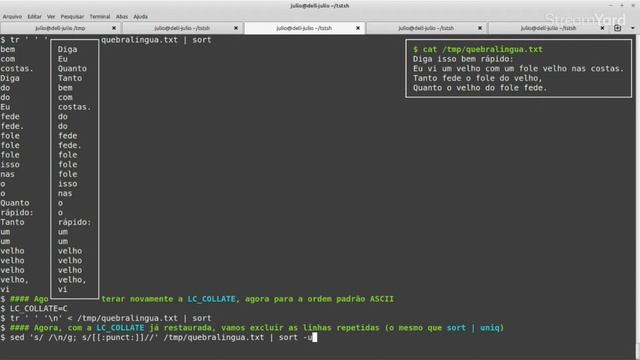Viewport: 640px width, 360px height.
Task: Click the word 'costas.' in the boxed column
Action: tap(74, 107)
